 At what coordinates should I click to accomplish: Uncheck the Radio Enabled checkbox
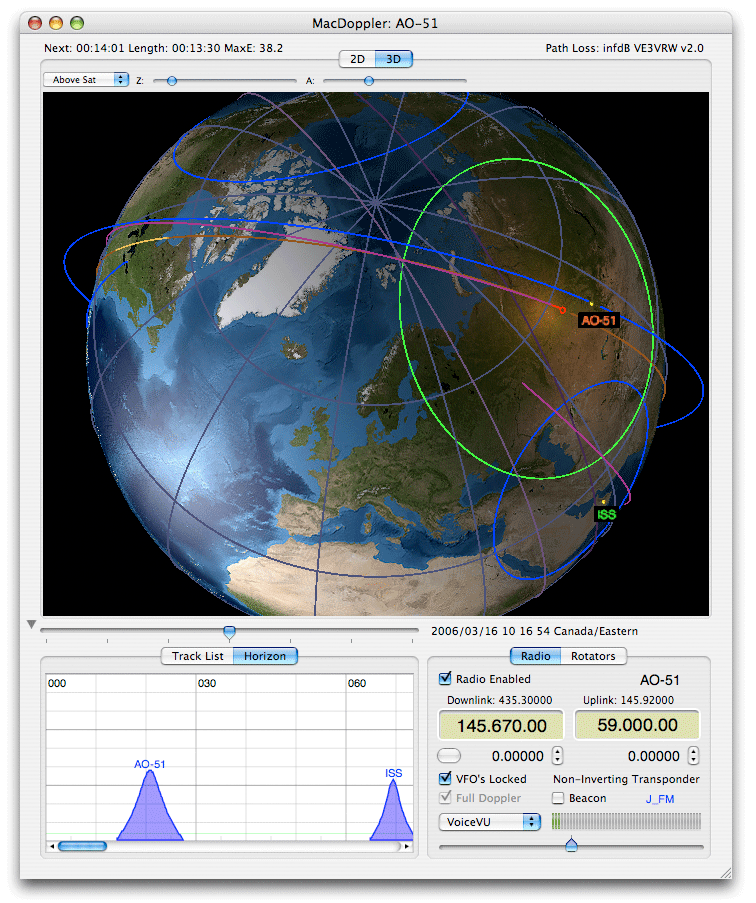pos(446,679)
